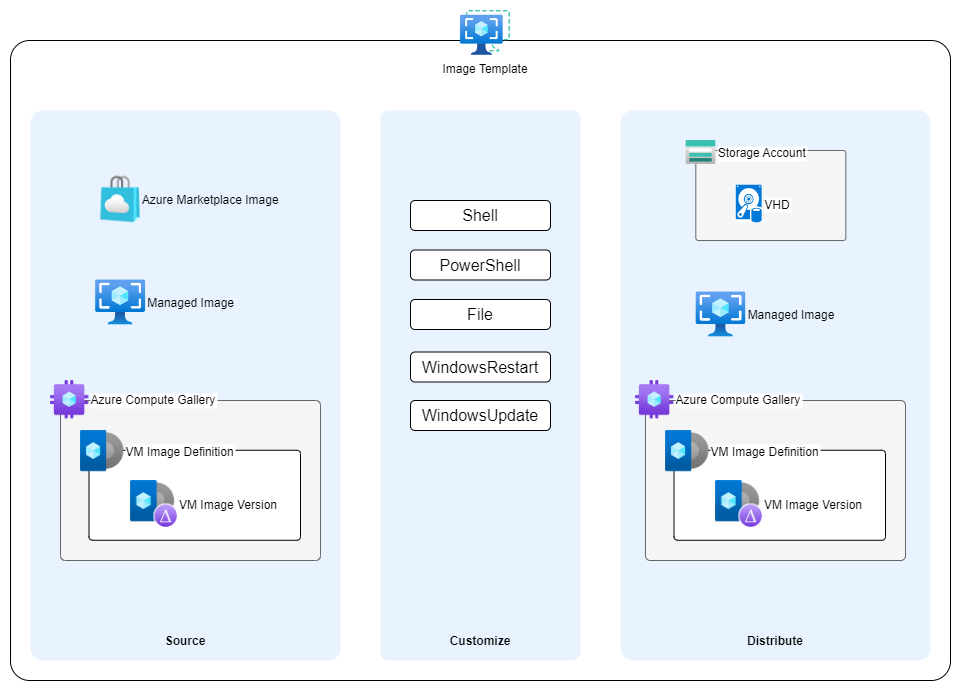Click the Customize section title

[480, 641]
